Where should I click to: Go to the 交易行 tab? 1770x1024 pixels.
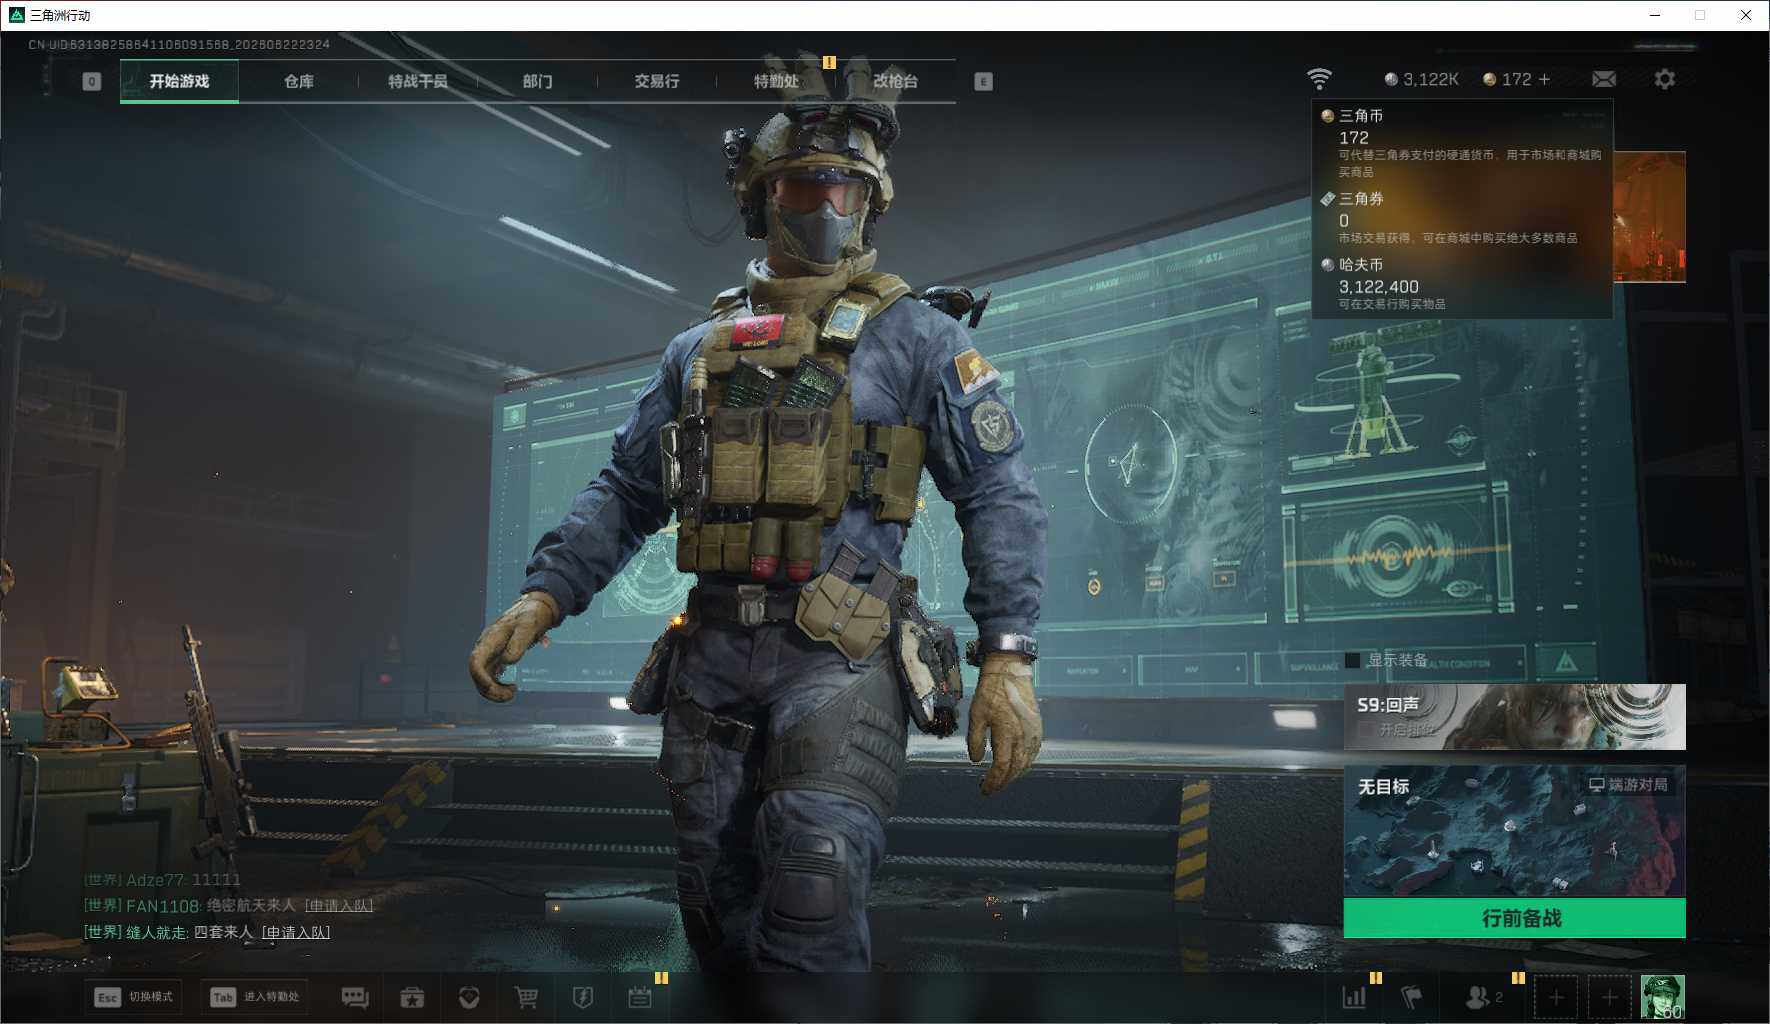tap(656, 81)
